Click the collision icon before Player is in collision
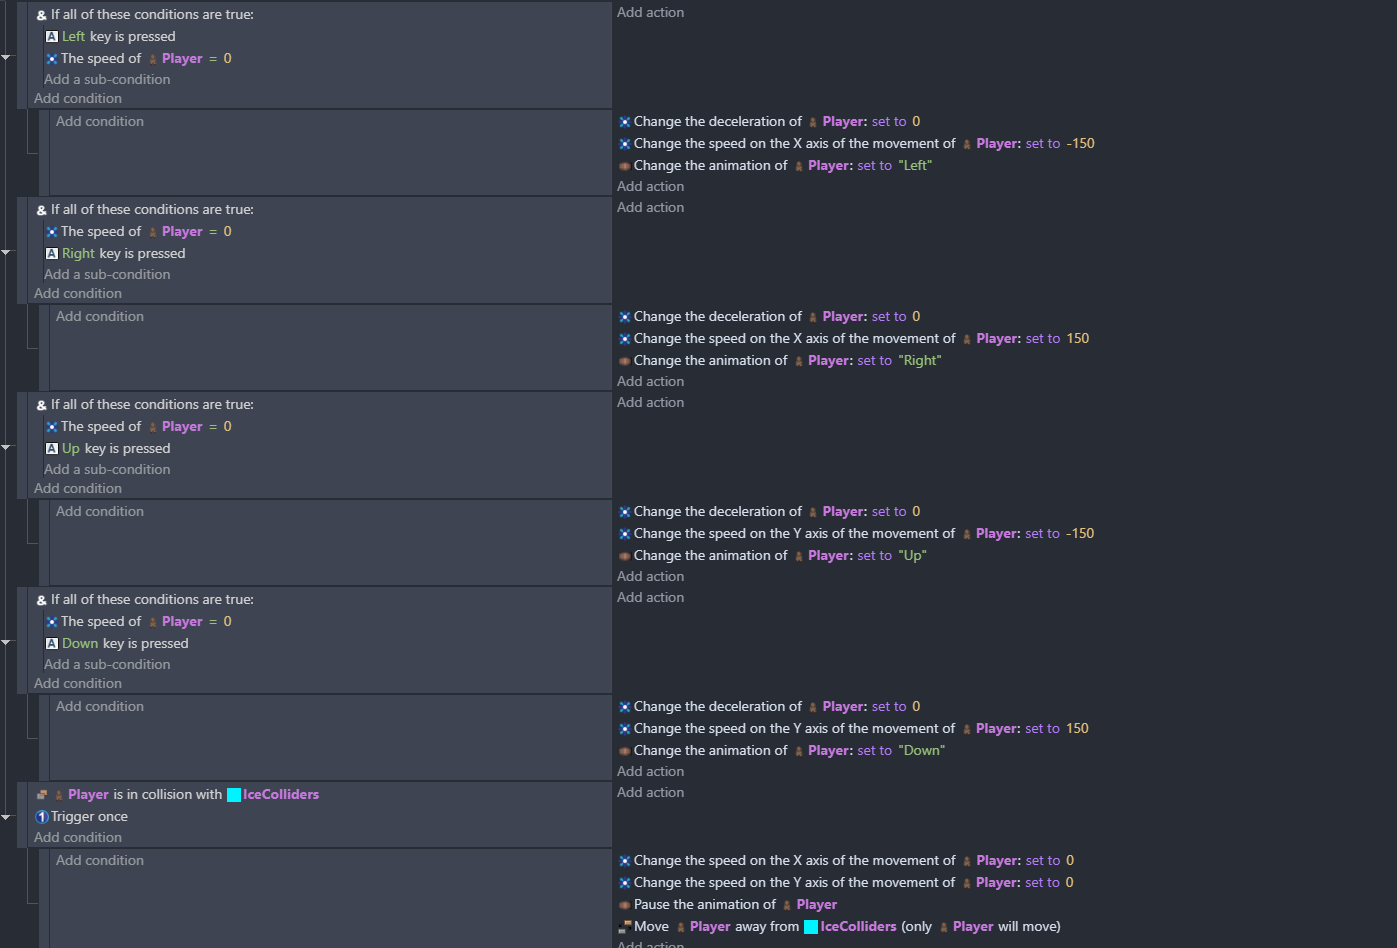This screenshot has width=1397, height=948. (42, 795)
